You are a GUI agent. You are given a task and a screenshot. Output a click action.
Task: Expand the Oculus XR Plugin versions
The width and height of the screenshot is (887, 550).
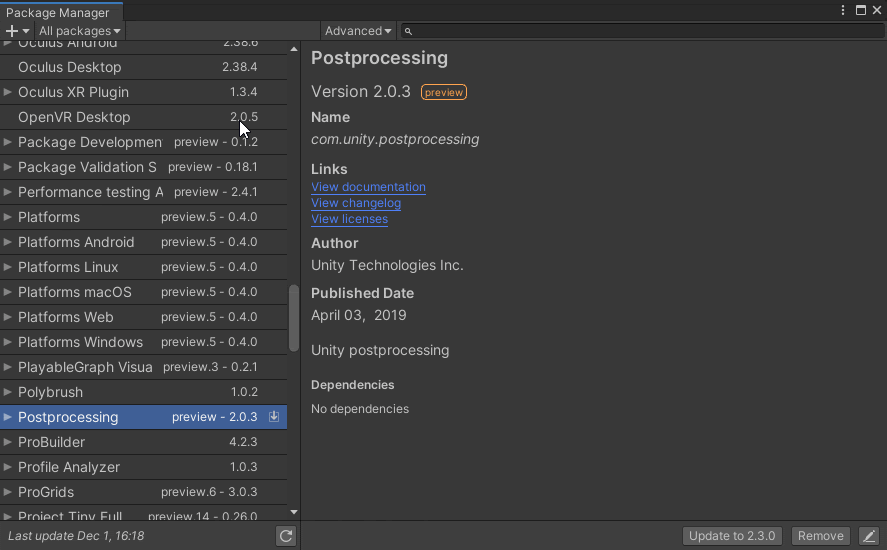(x=7, y=92)
